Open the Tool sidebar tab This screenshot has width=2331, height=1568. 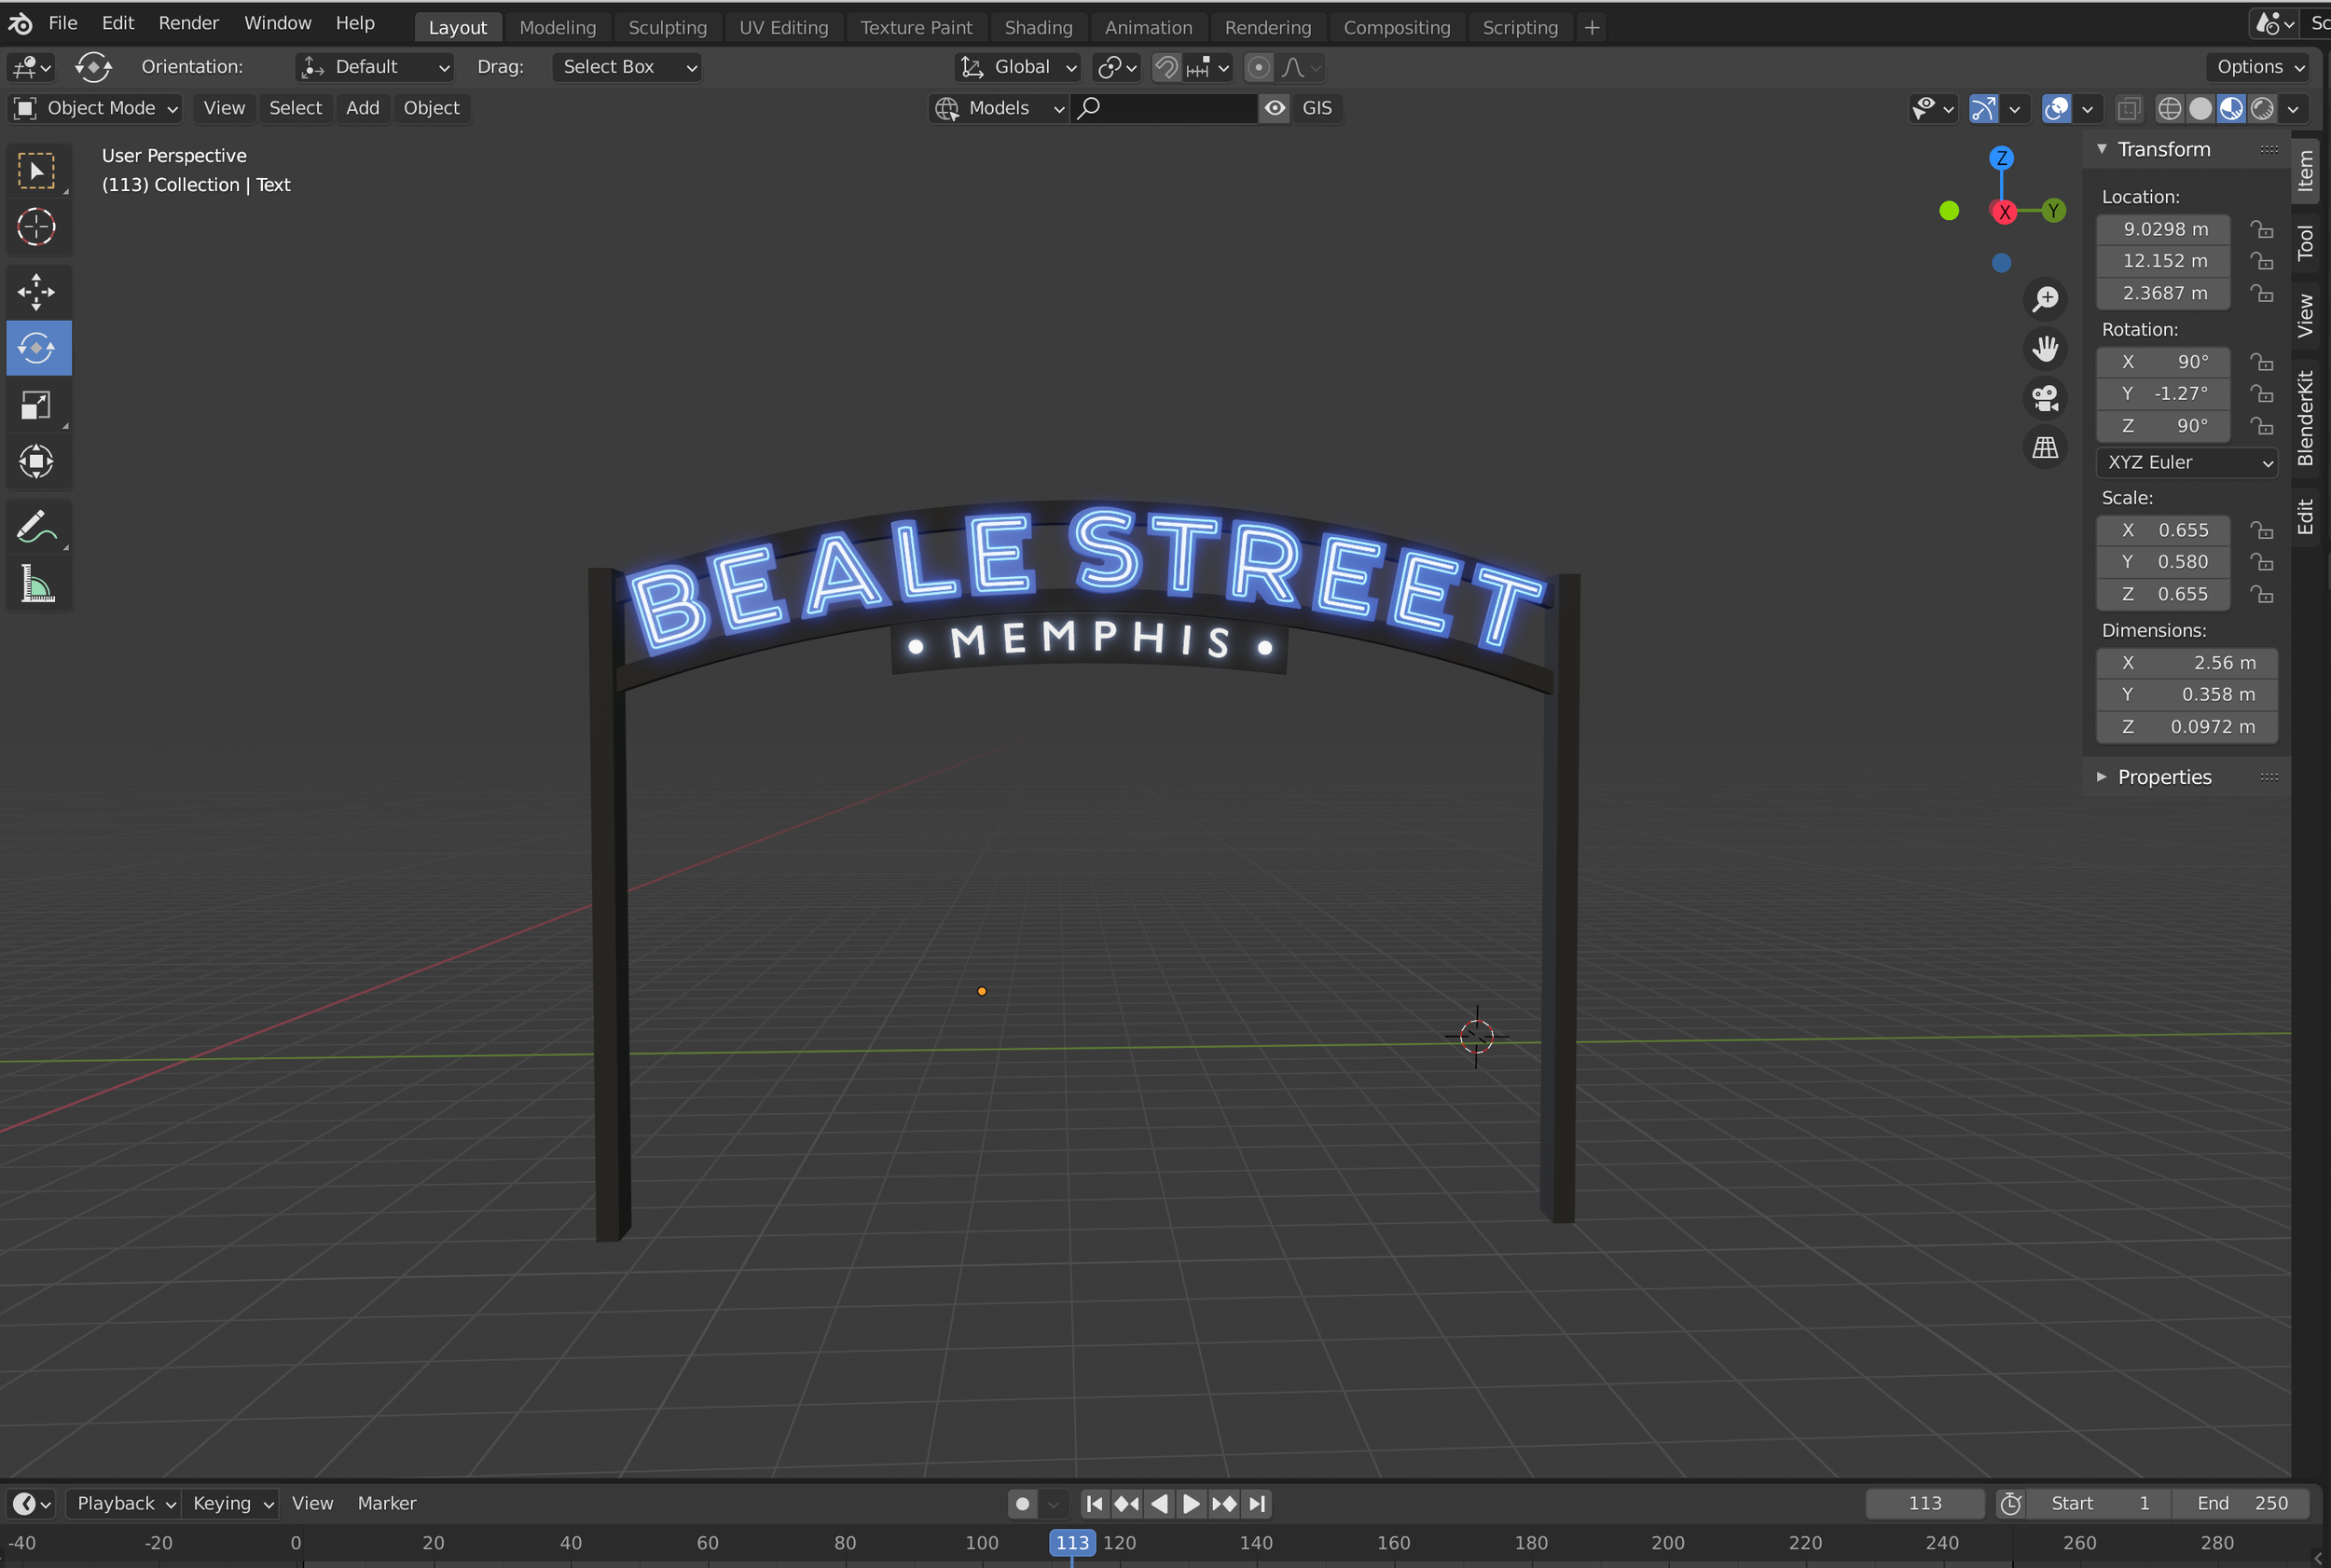2306,243
